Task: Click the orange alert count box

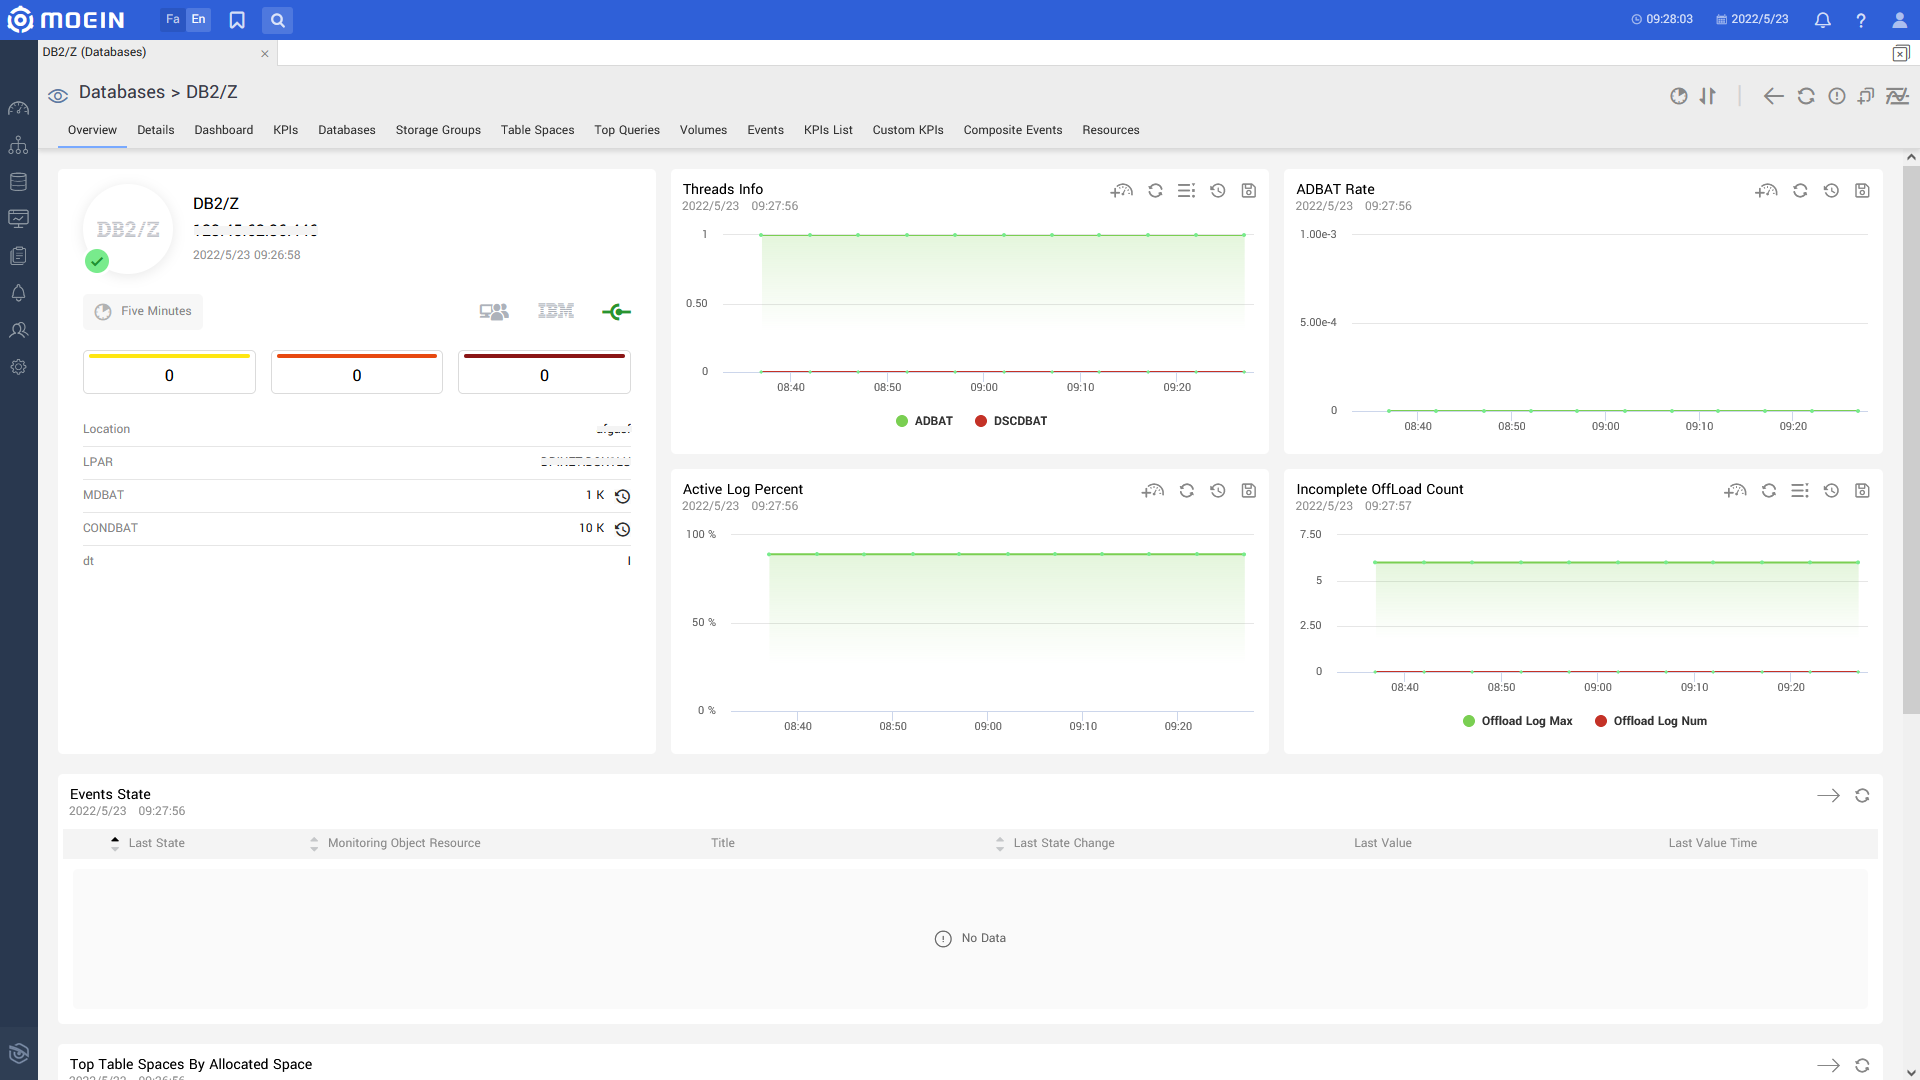Action: (x=357, y=372)
